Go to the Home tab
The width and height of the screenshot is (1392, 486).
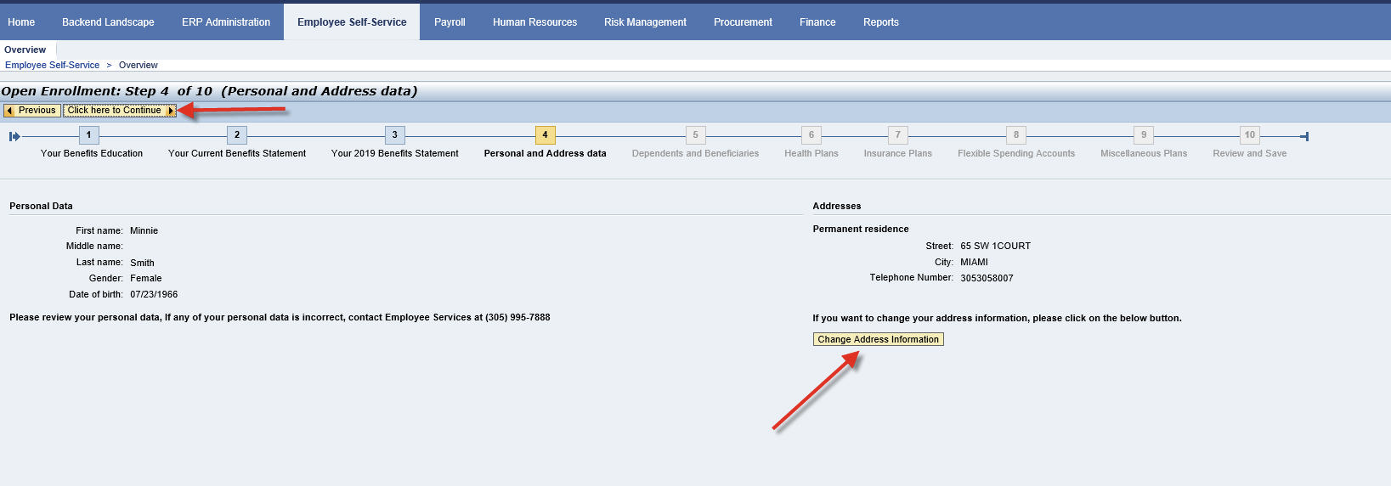21,22
